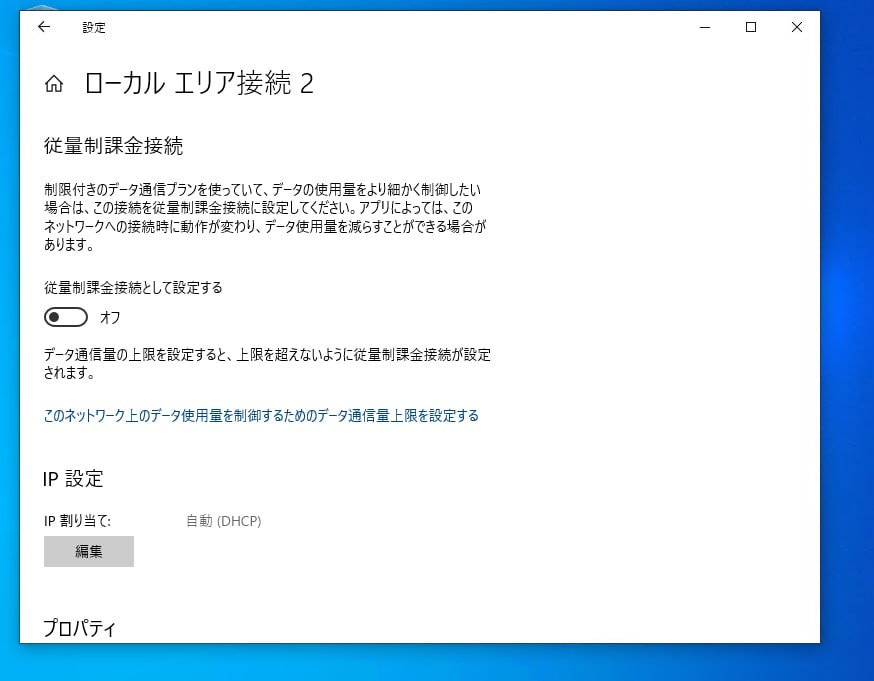This screenshot has width=874, height=681.
Task: Turn on metered connection switch
Action: (65, 316)
